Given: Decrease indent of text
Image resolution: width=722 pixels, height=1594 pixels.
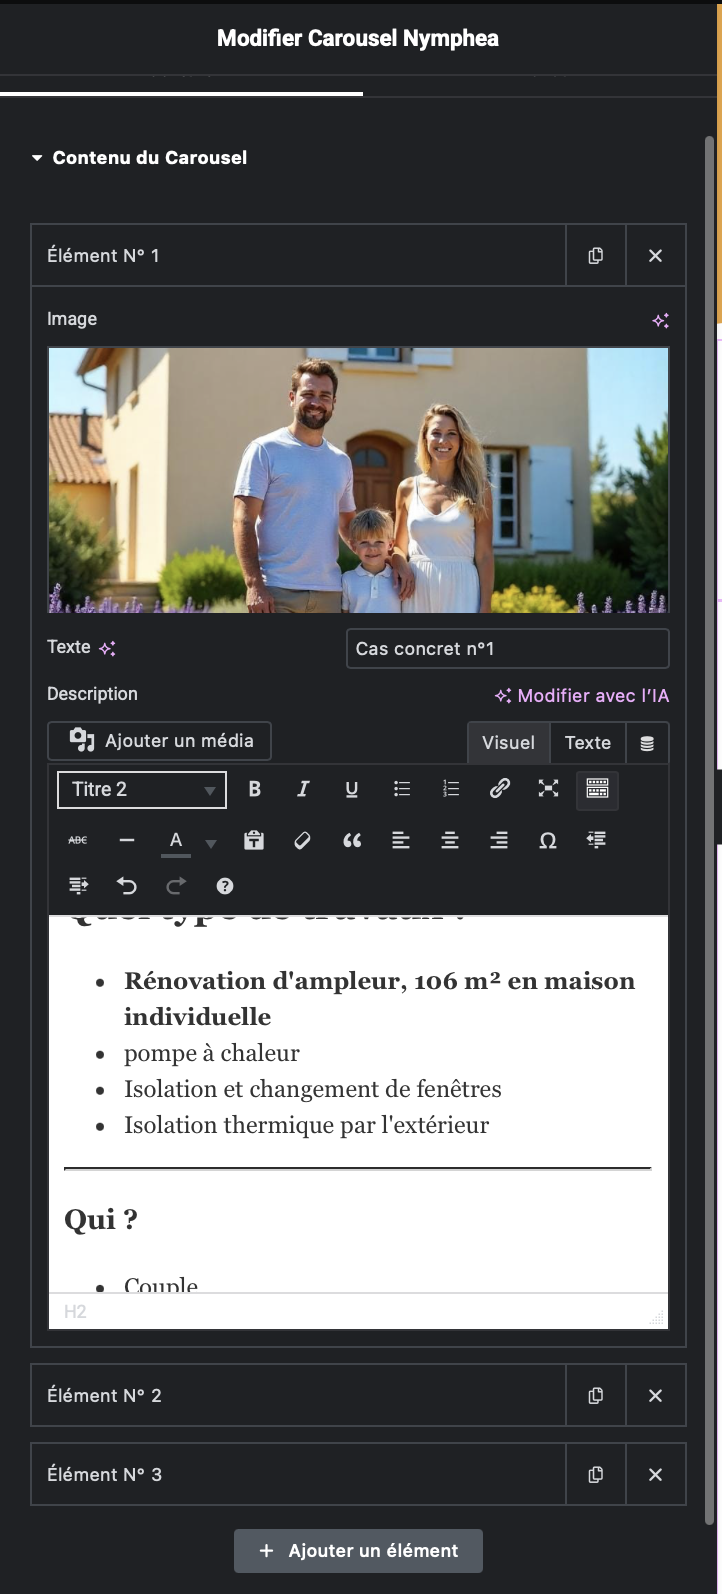Looking at the screenshot, I should tap(597, 840).
